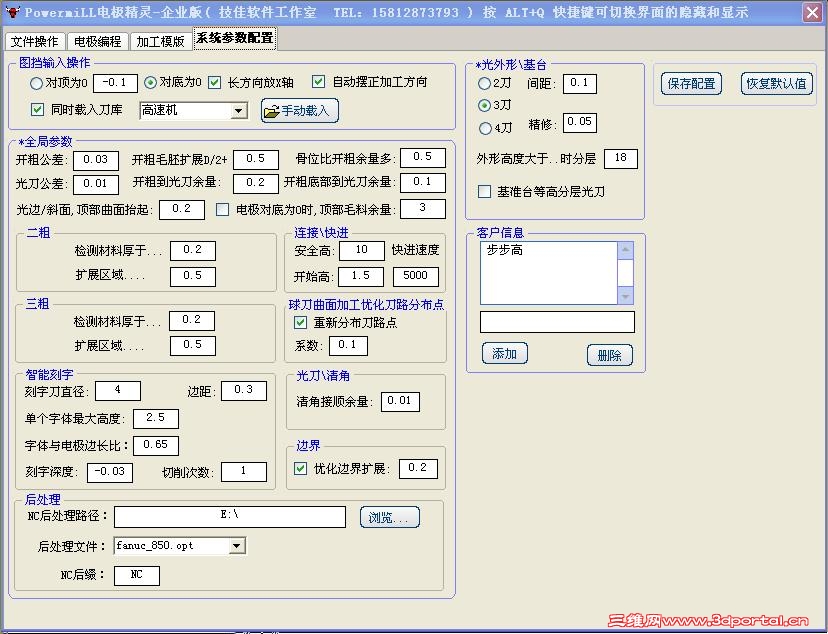Click the 优化边界扩展 value field
Viewport: 828px width, 634px height.
point(418,468)
